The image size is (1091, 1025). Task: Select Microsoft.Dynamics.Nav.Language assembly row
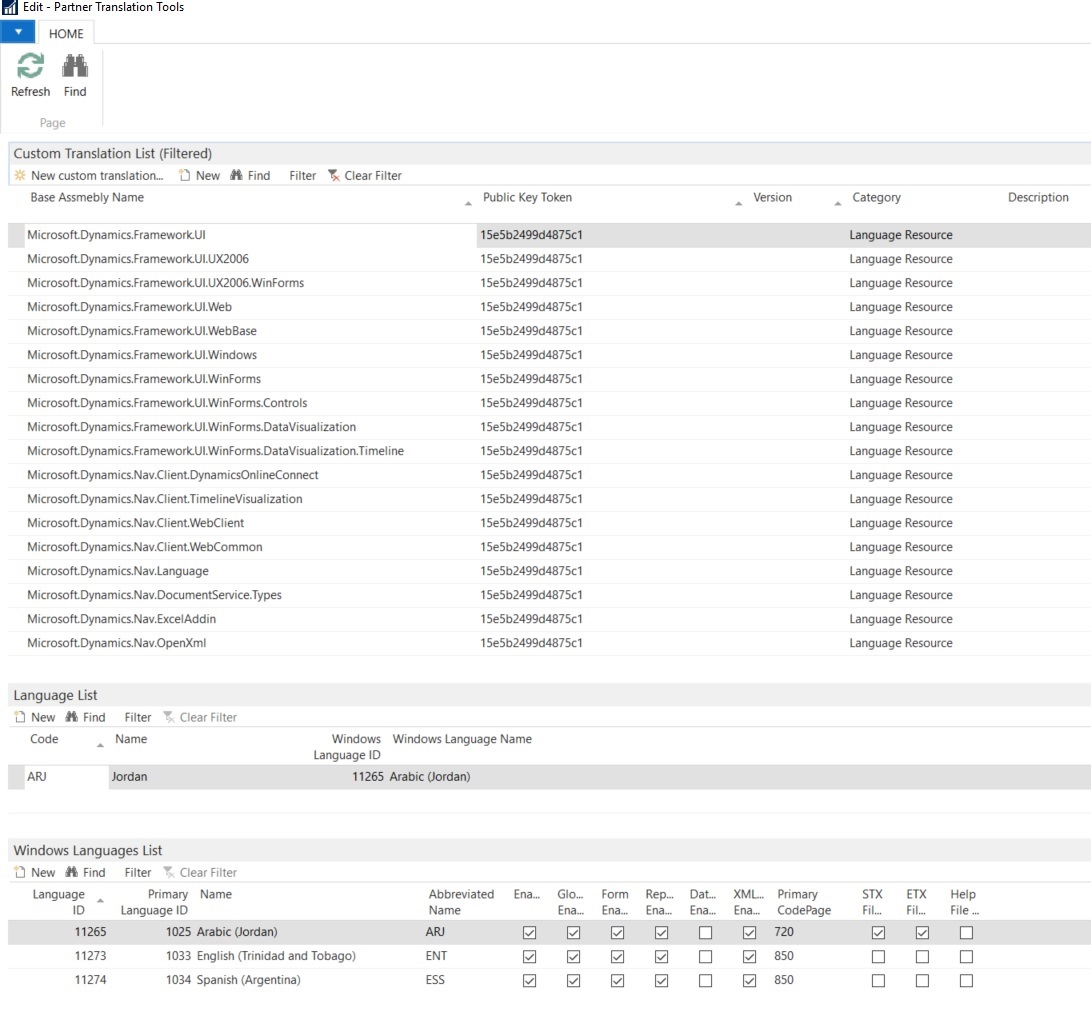coord(118,571)
